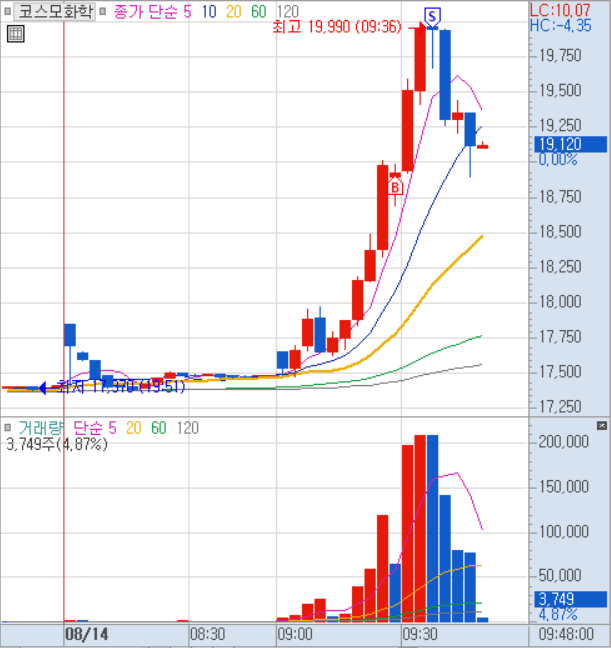
Task: Open the 종가 단순 moving average settings
Action: click(x=152, y=11)
